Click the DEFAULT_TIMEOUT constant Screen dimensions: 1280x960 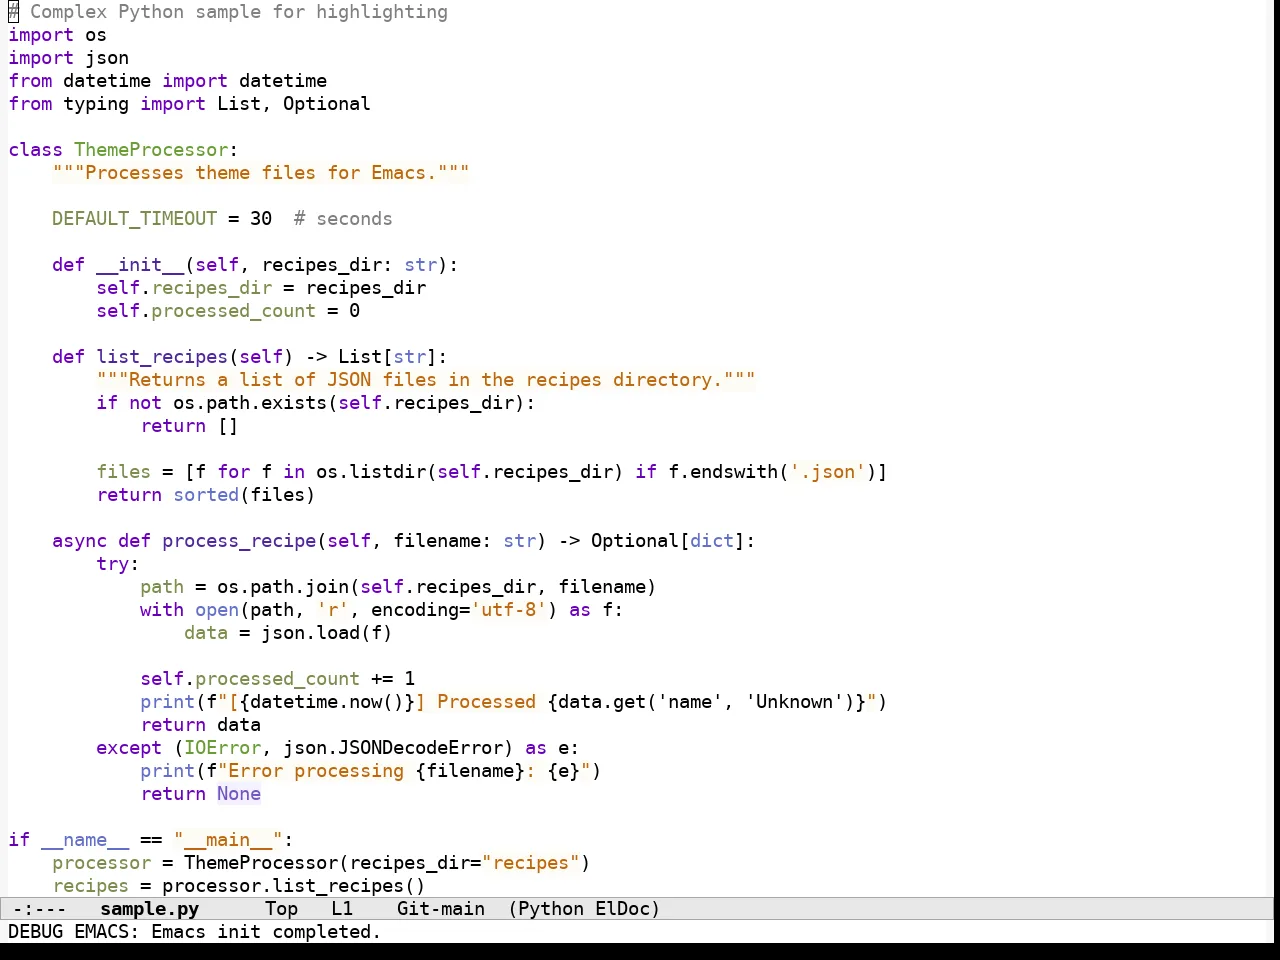coord(134,219)
